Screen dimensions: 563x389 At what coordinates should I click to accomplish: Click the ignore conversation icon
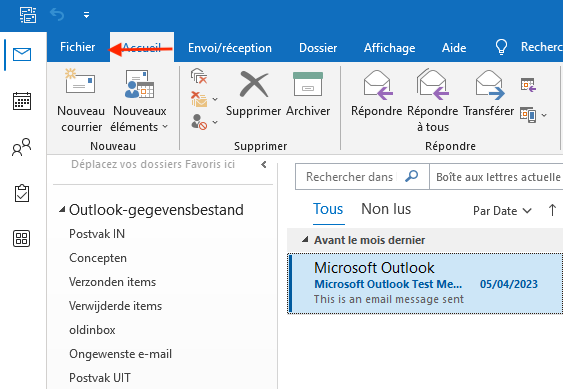point(199,76)
